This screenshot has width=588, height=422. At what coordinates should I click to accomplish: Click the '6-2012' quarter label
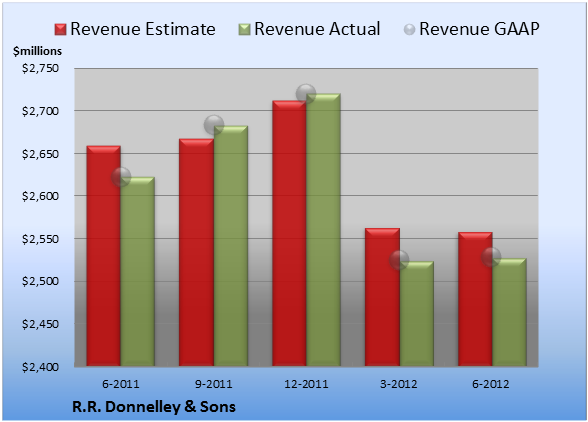coord(491,384)
